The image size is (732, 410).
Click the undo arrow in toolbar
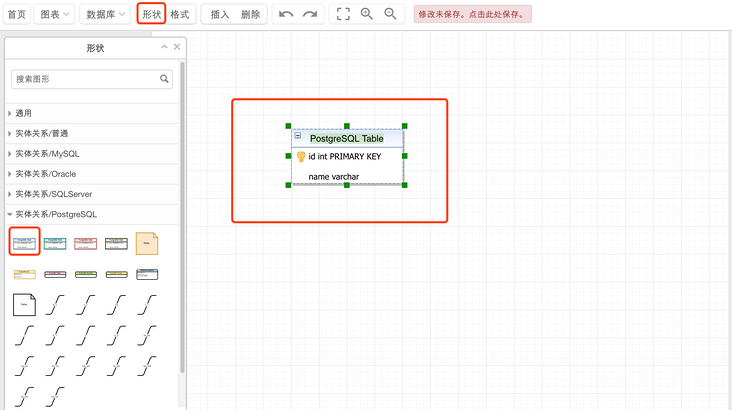coord(286,14)
